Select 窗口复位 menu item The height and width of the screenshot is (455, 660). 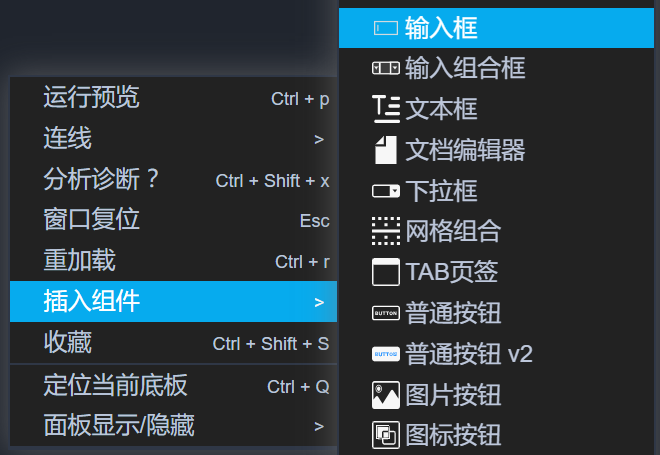point(92,220)
